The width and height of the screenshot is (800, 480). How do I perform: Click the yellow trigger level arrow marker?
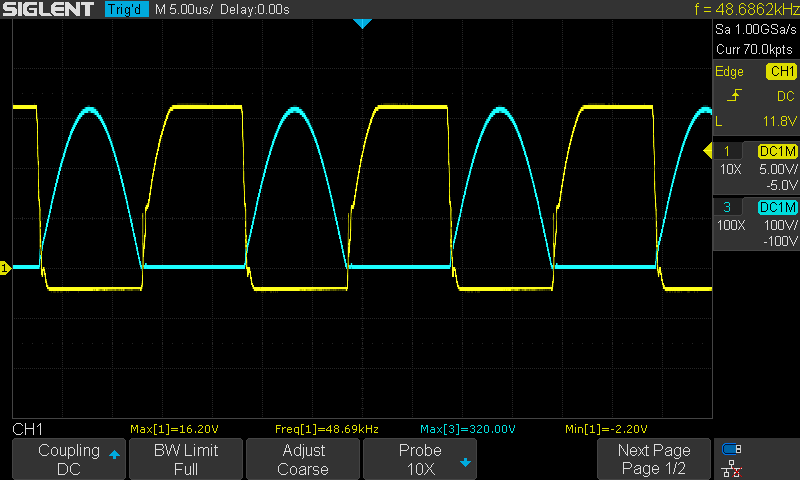pos(708,150)
